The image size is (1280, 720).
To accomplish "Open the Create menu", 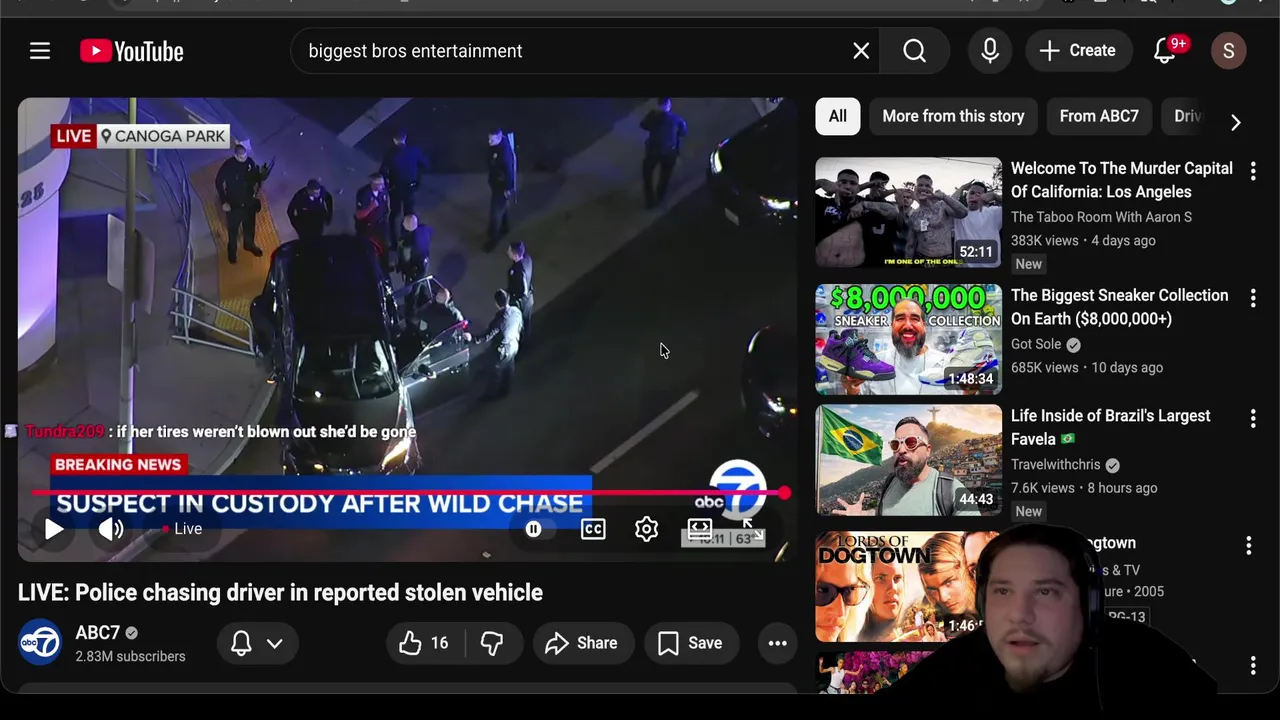I will 1078,51.
